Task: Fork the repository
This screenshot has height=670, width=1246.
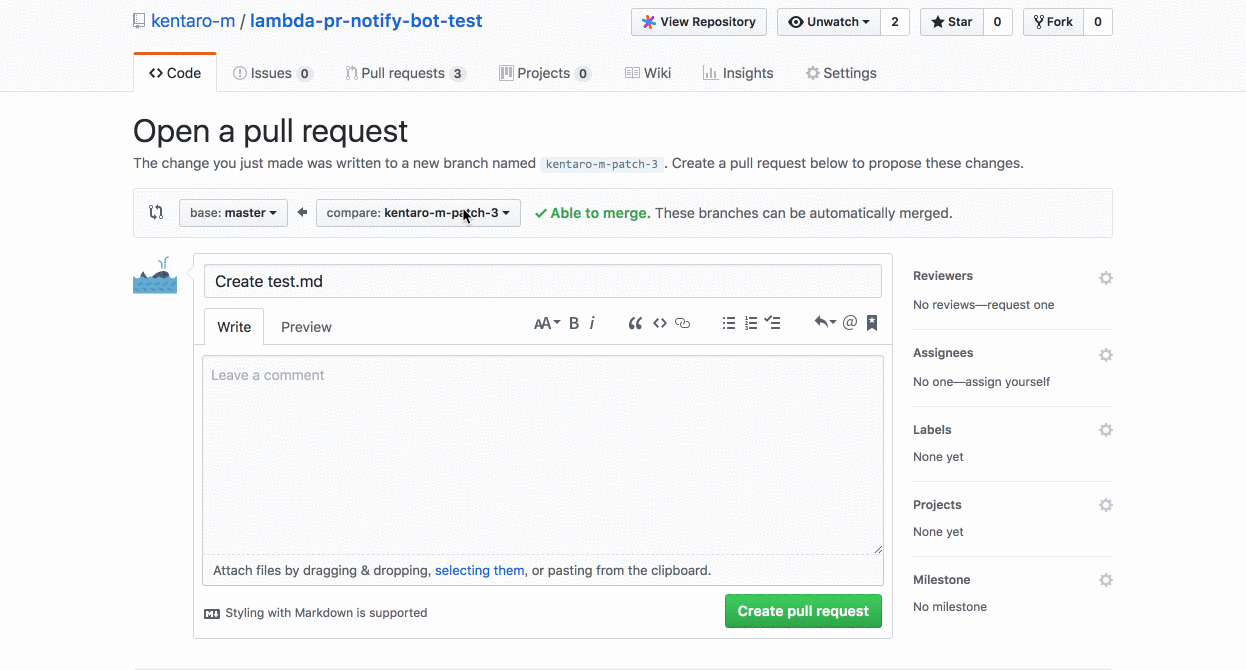Action: (1053, 22)
